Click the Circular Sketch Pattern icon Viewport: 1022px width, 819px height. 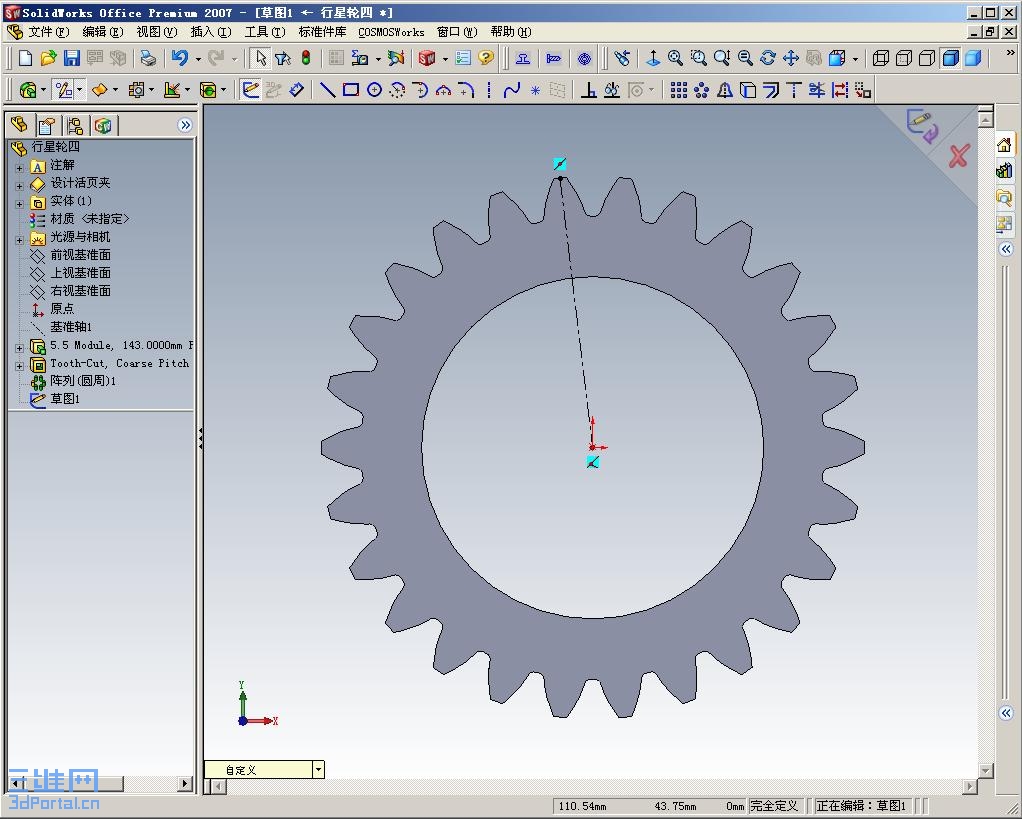coord(701,90)
